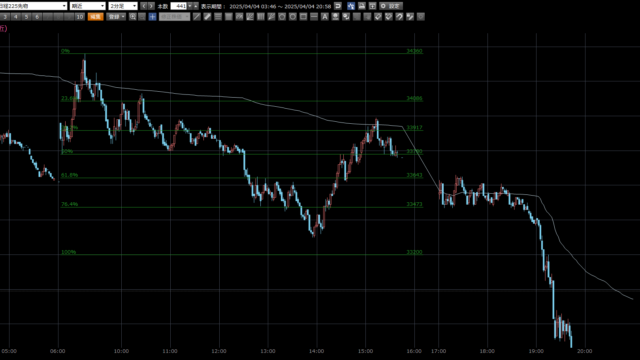Viewport: 640px width, 360px height.
Task: Click the 33643 price label
Action: coord(414,175)
